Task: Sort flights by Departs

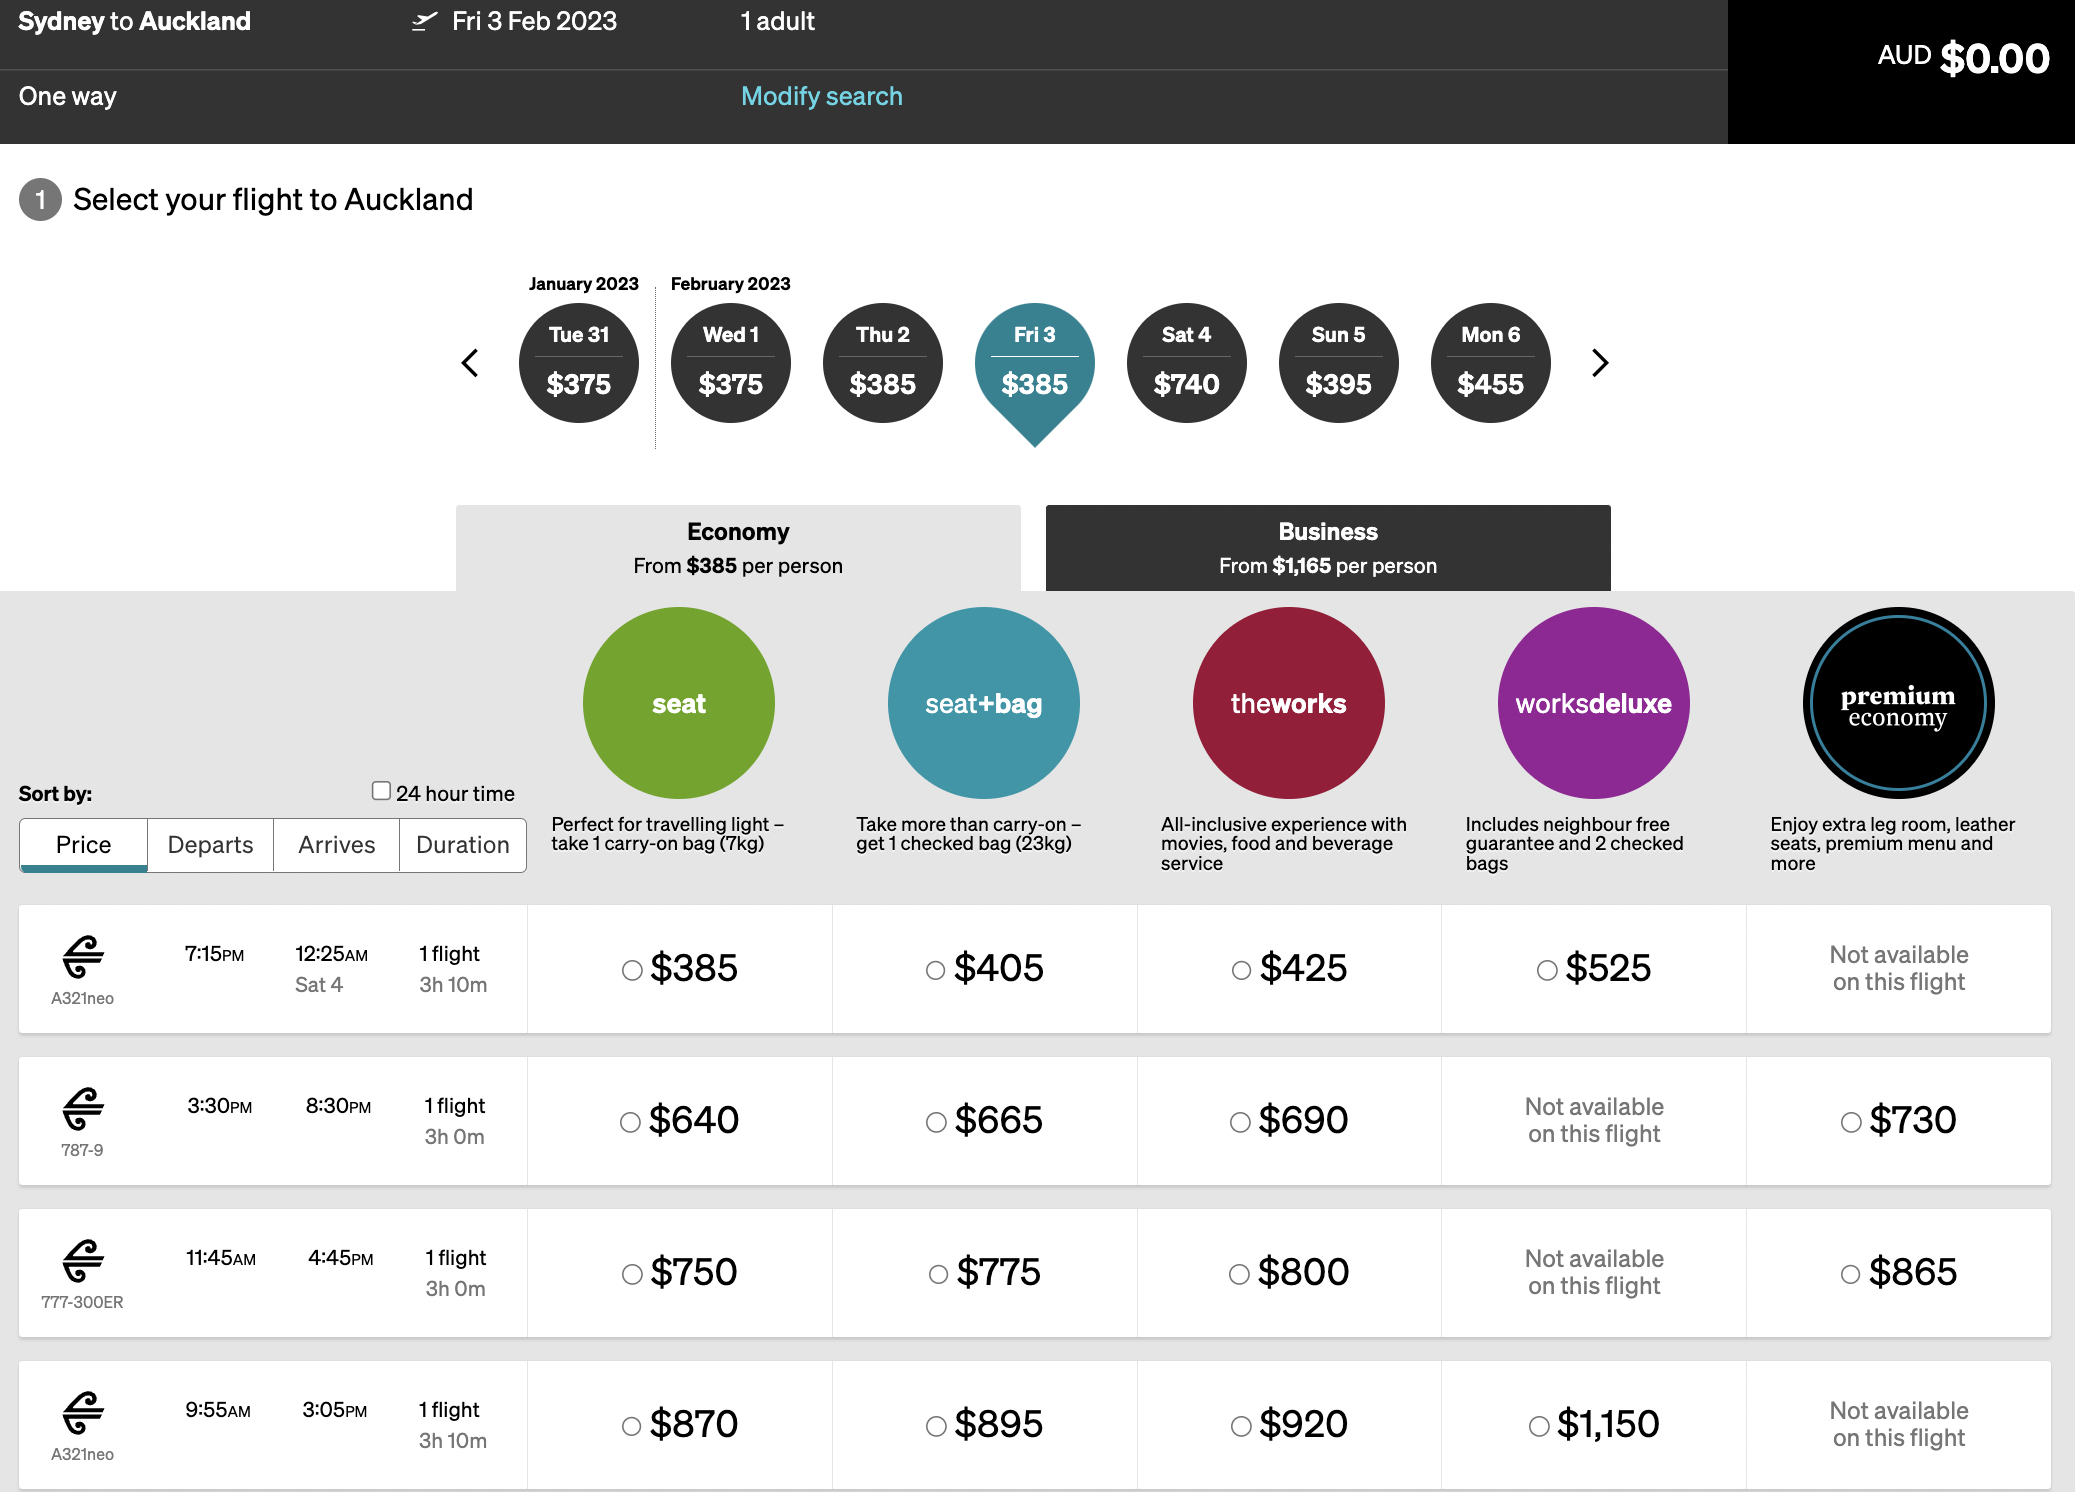Action: pos(210,845)
